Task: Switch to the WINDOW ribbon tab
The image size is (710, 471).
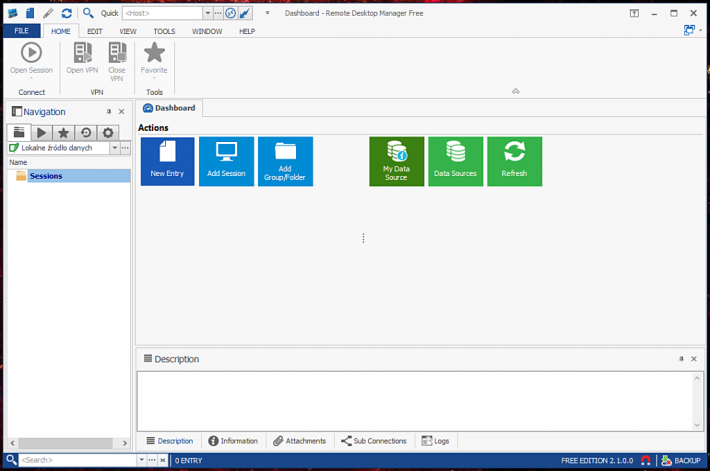Action: pos(207,31)
